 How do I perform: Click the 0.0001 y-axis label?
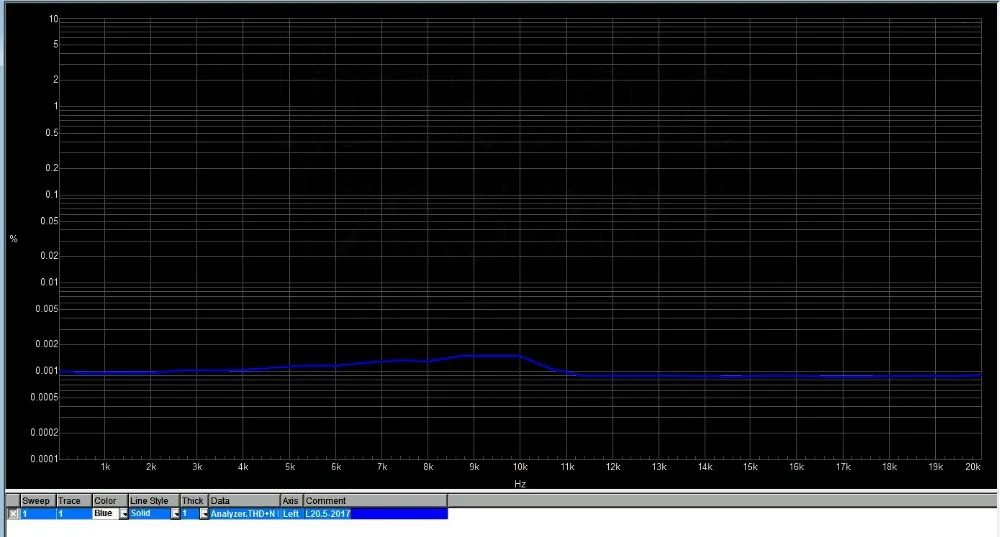44,459
